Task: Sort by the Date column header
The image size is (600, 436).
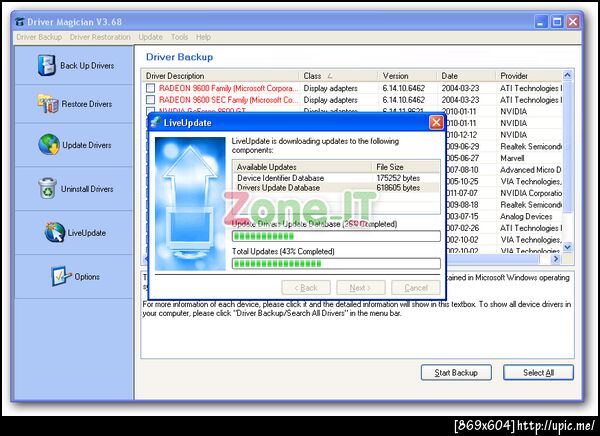Action: click(x=466, y=76)
